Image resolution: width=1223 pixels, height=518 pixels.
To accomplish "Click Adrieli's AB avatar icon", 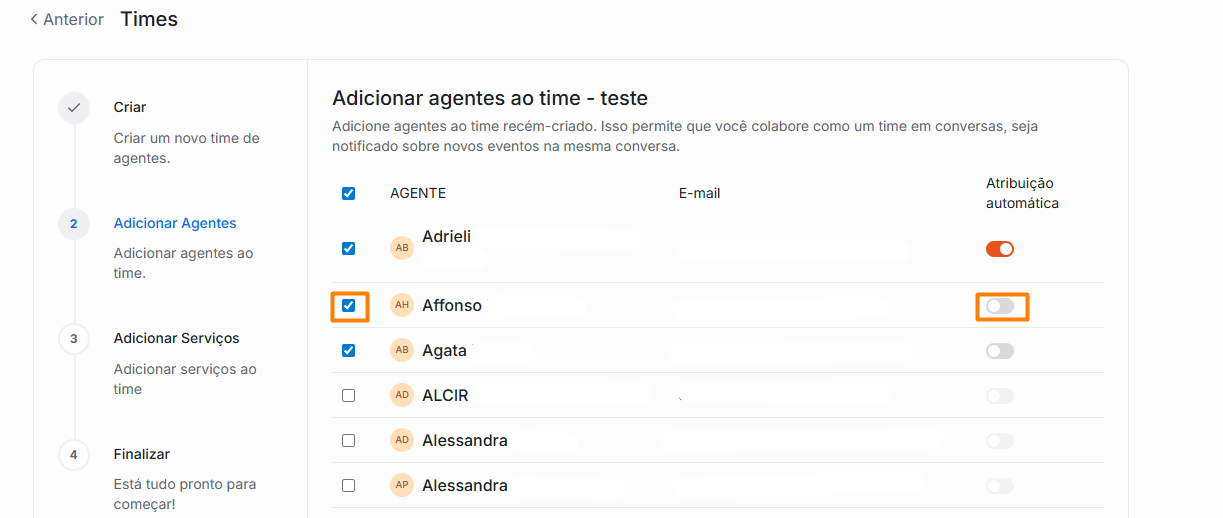I will click(402, 248).
